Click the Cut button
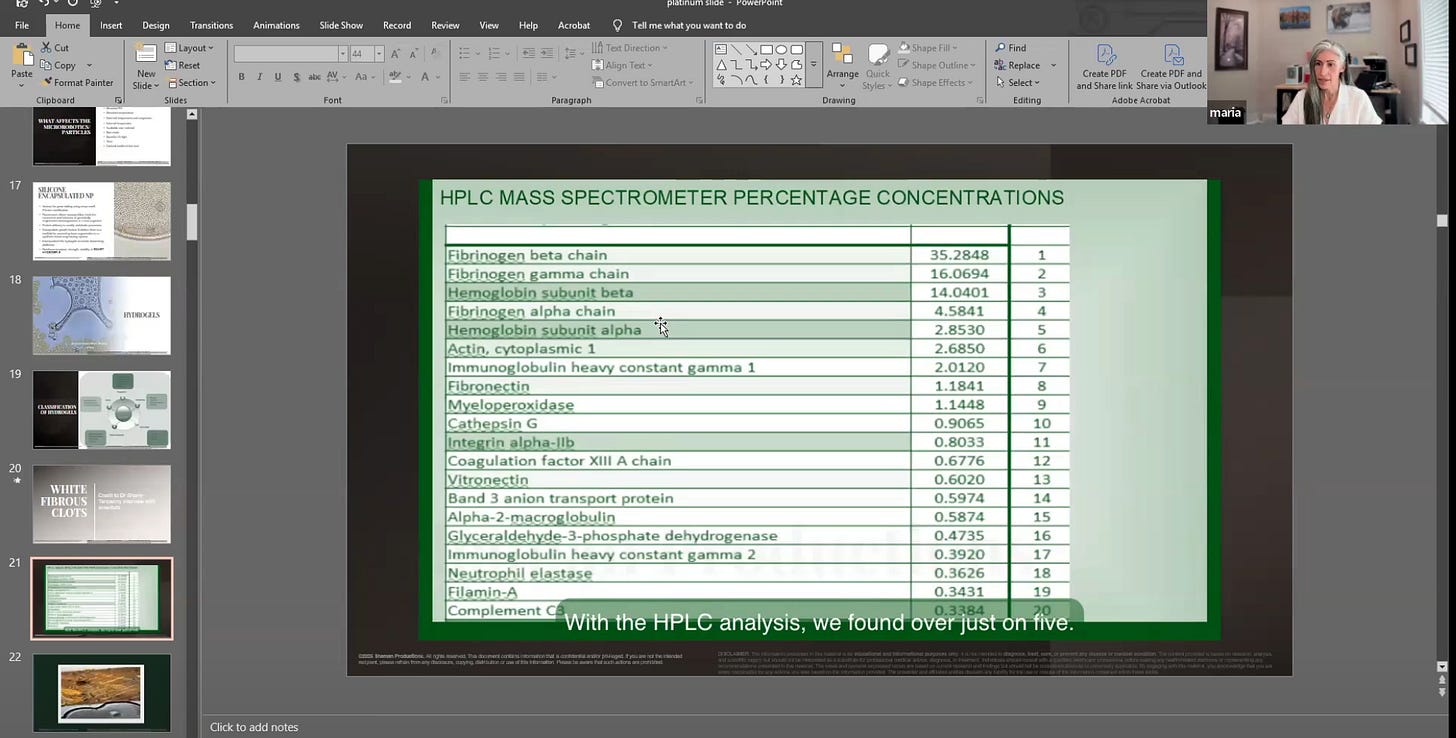This screenshot has height=738, width=1456. pos(55,48)
